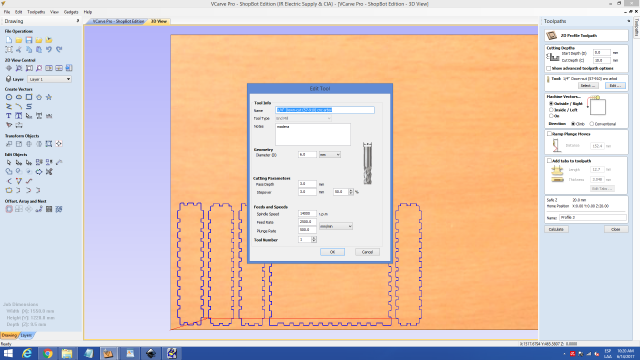Screen dimensions: 640x360
Task: Select the Draw S-curve tool
Action: click(29, 107)
